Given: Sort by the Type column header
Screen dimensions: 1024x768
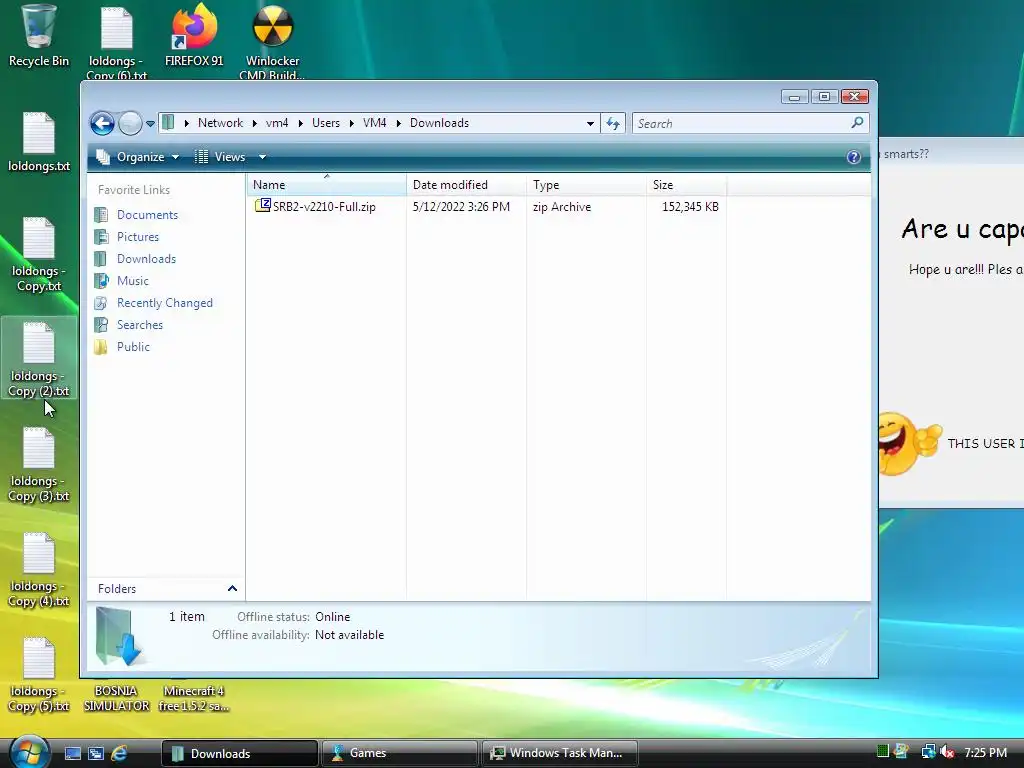Looking at the screenshot, I should [x=586, y=185].
